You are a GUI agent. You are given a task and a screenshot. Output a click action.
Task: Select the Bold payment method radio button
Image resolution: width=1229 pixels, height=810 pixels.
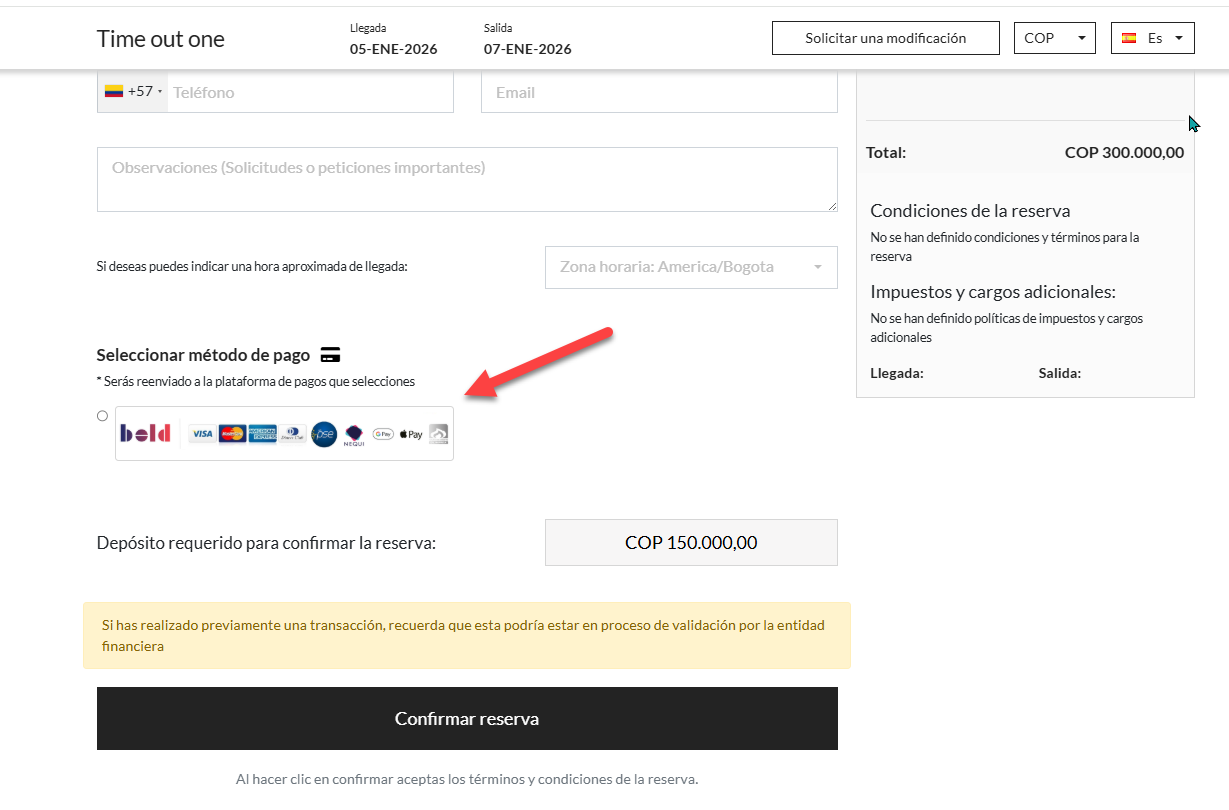click(102, 416)
